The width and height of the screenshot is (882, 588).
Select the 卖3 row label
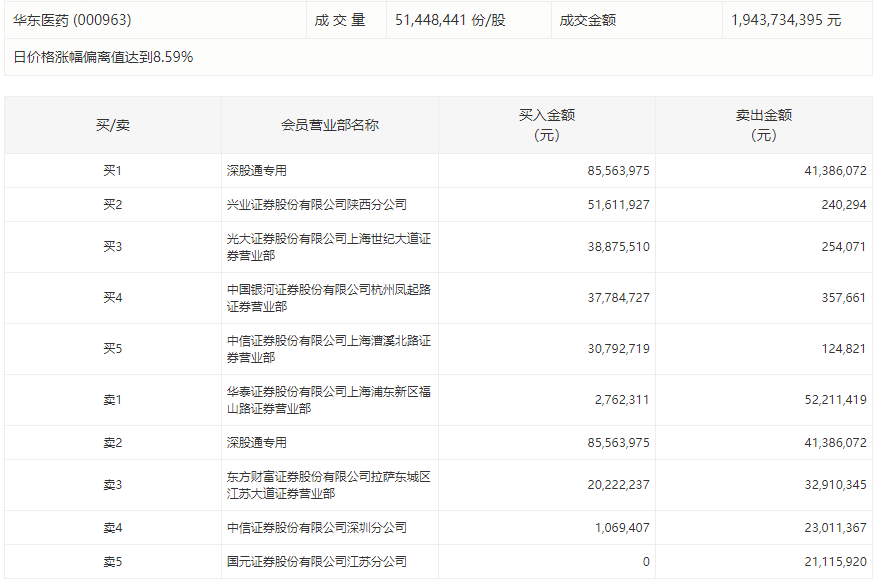click(112, 484)
